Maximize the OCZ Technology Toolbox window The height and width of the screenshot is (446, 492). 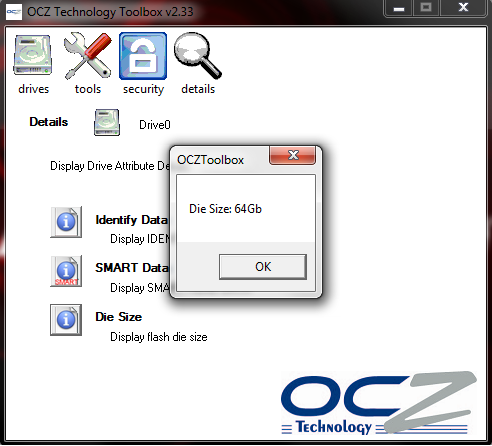click(x=426, y=8)
